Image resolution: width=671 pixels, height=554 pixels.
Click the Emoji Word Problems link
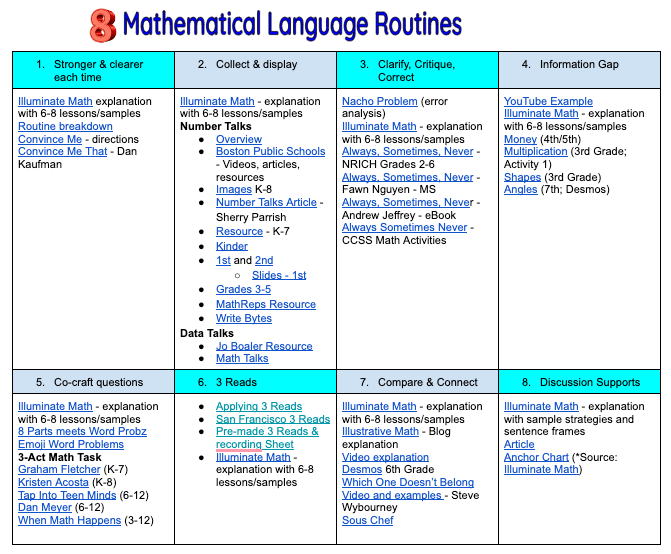point(71,445)
